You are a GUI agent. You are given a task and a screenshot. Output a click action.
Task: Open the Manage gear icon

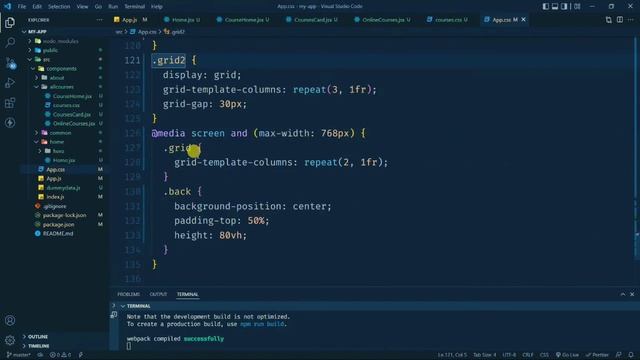10,340
